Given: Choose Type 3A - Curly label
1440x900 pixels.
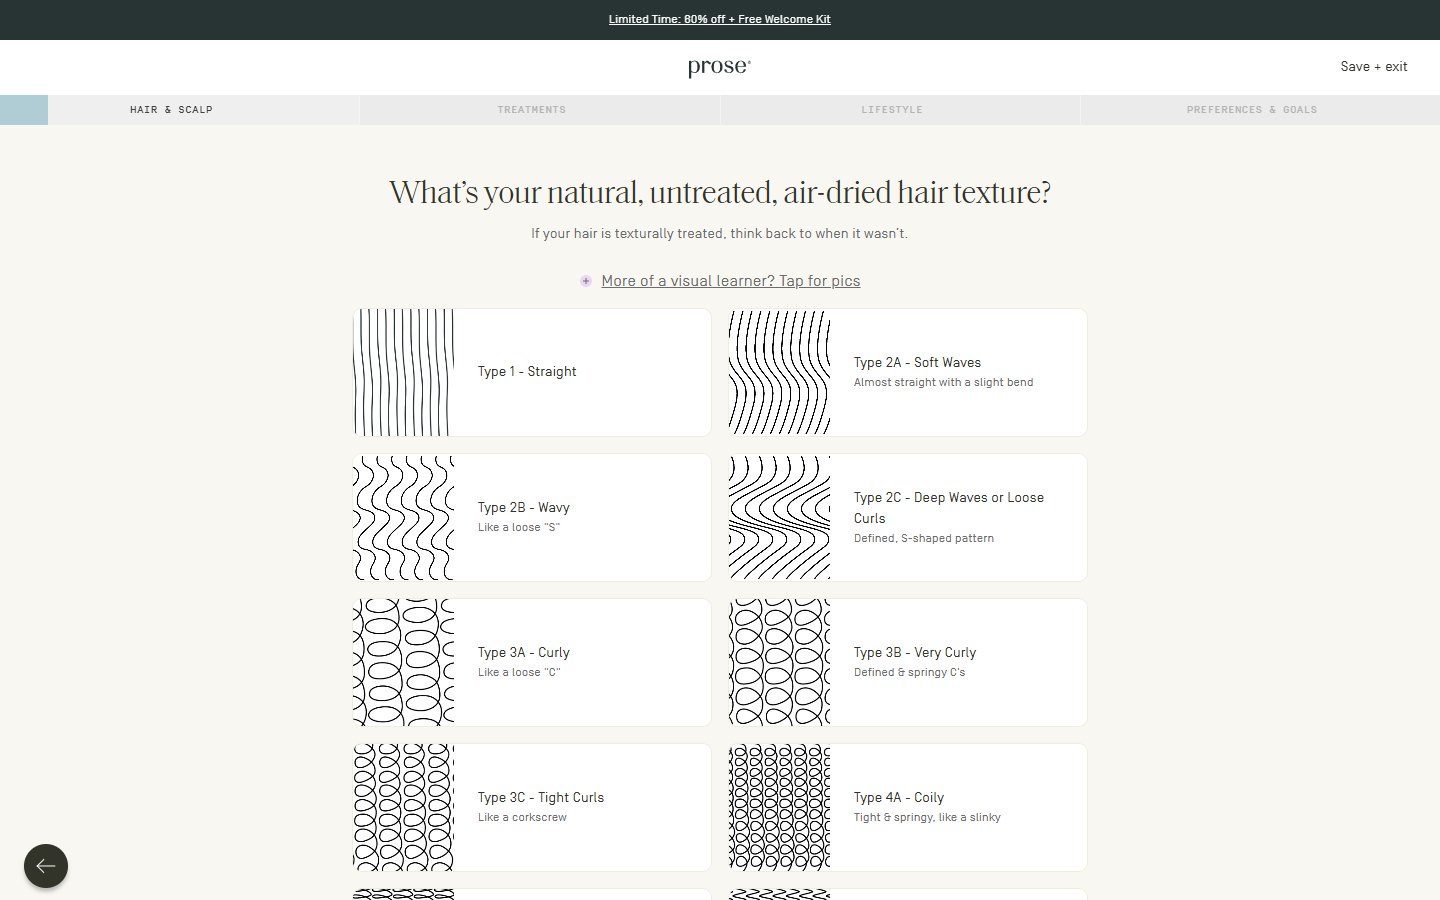Looking at the screenshot, I should click(524, 652).
